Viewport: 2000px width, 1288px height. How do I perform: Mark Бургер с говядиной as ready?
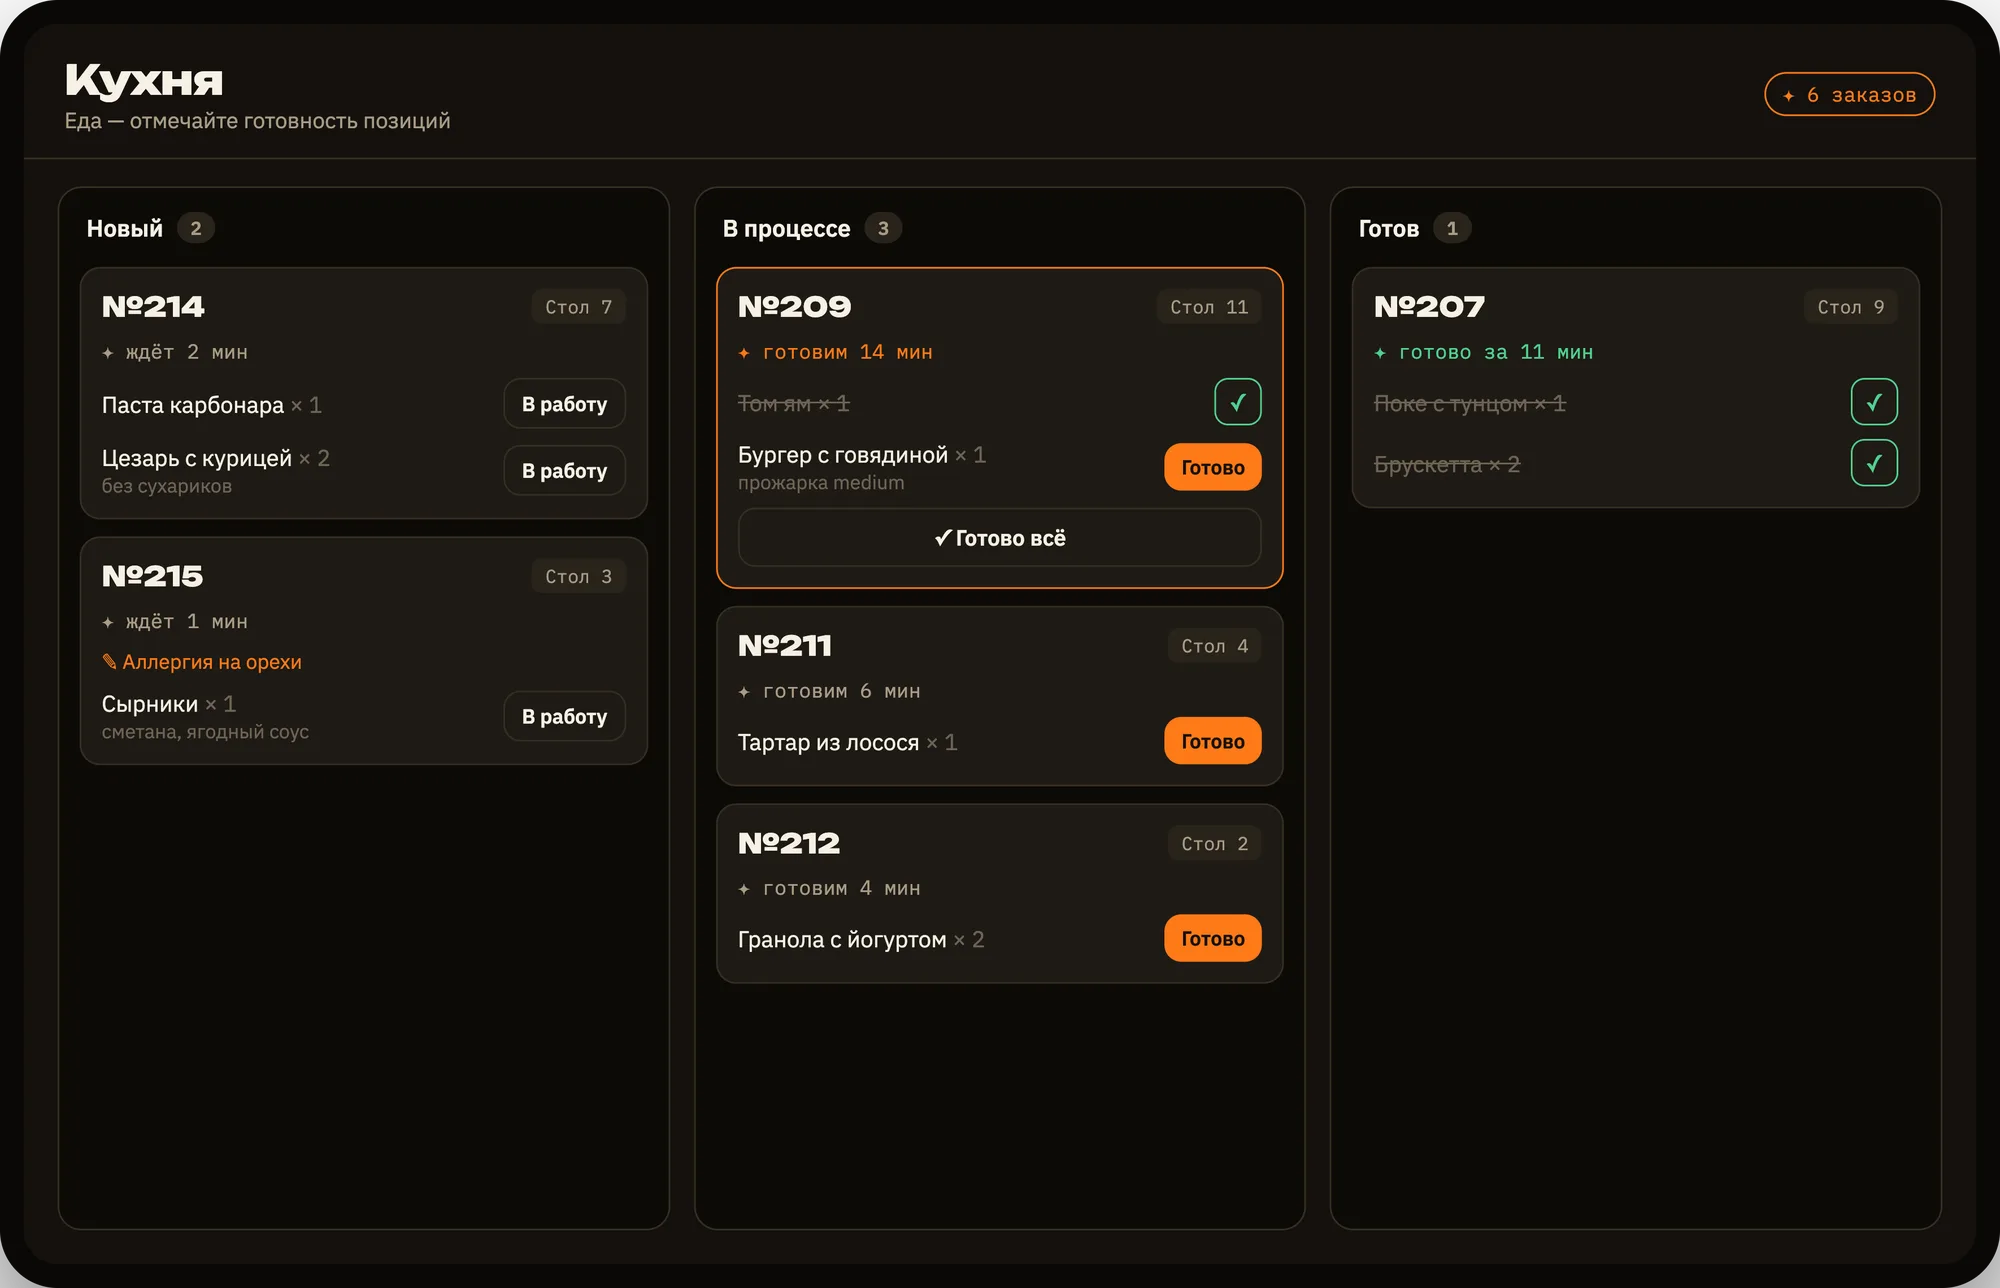click(x=1212, y=467)
